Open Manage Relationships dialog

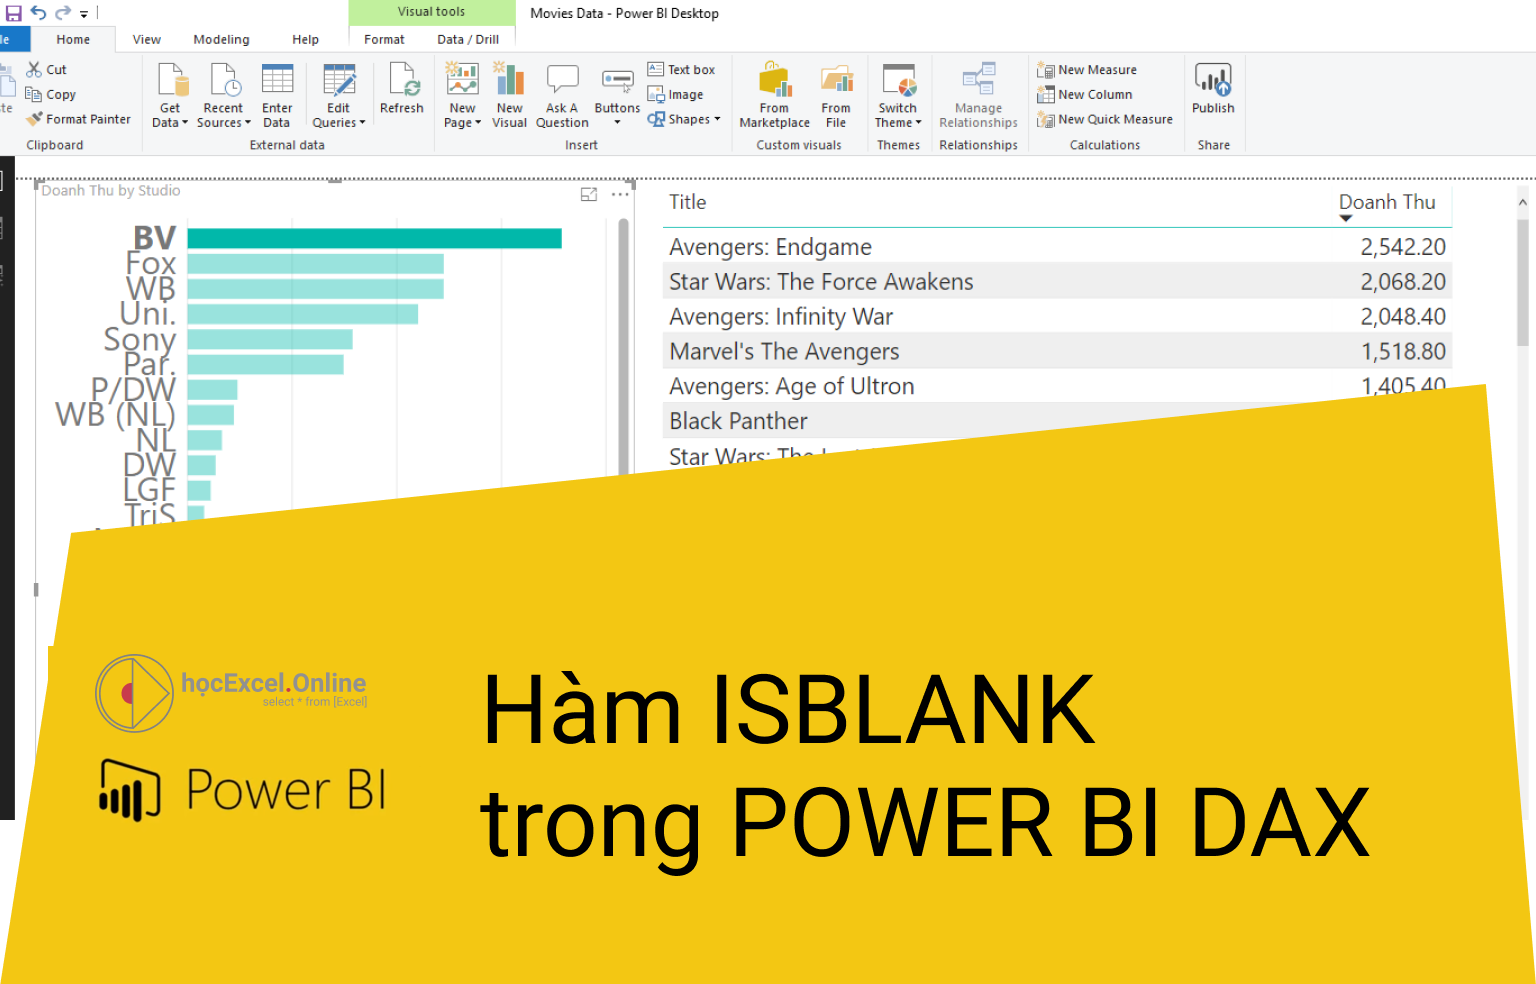(978, 96)
